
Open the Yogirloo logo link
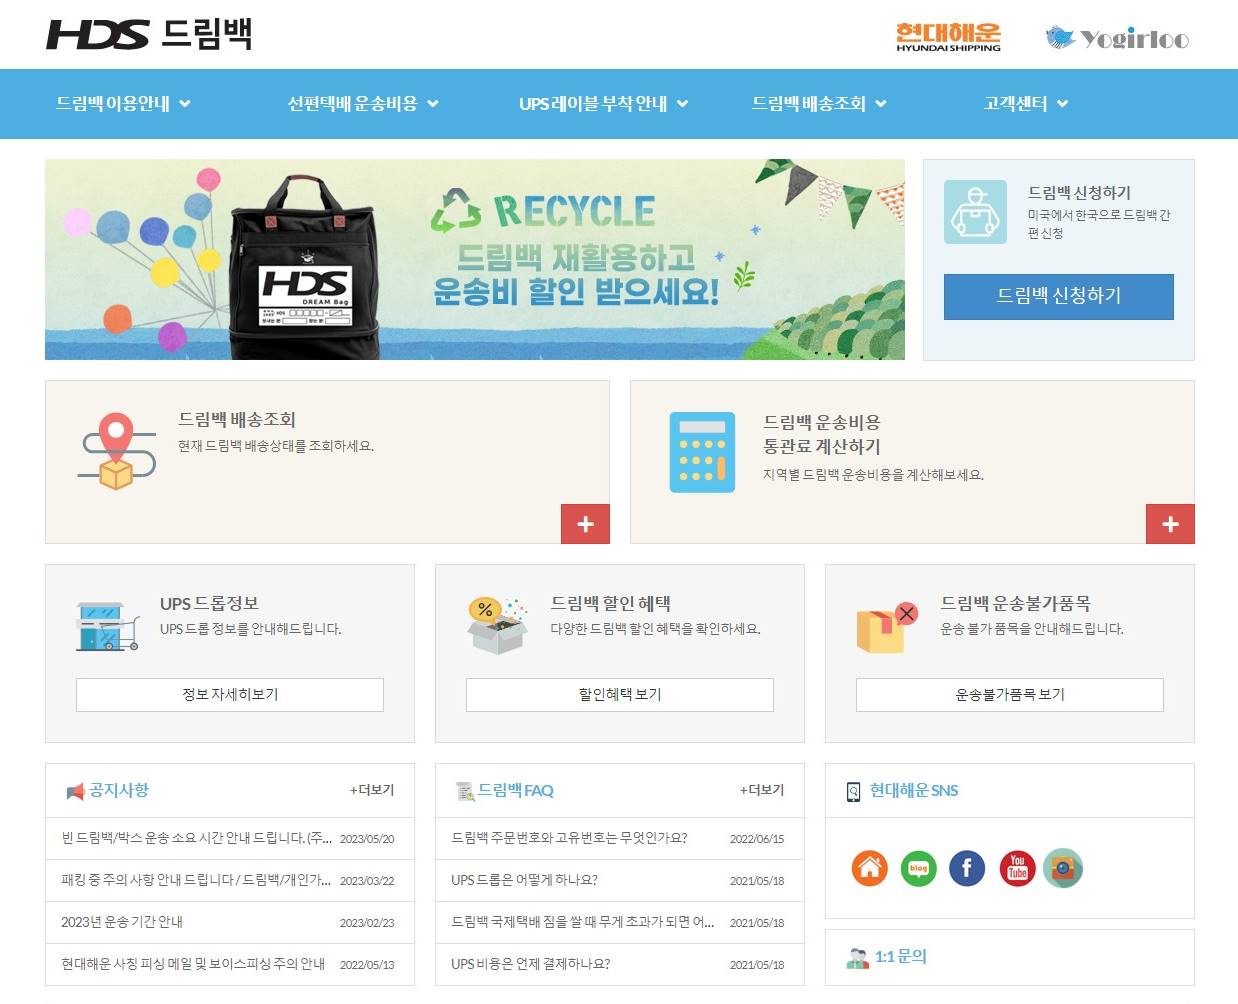tap(1117, 38)
